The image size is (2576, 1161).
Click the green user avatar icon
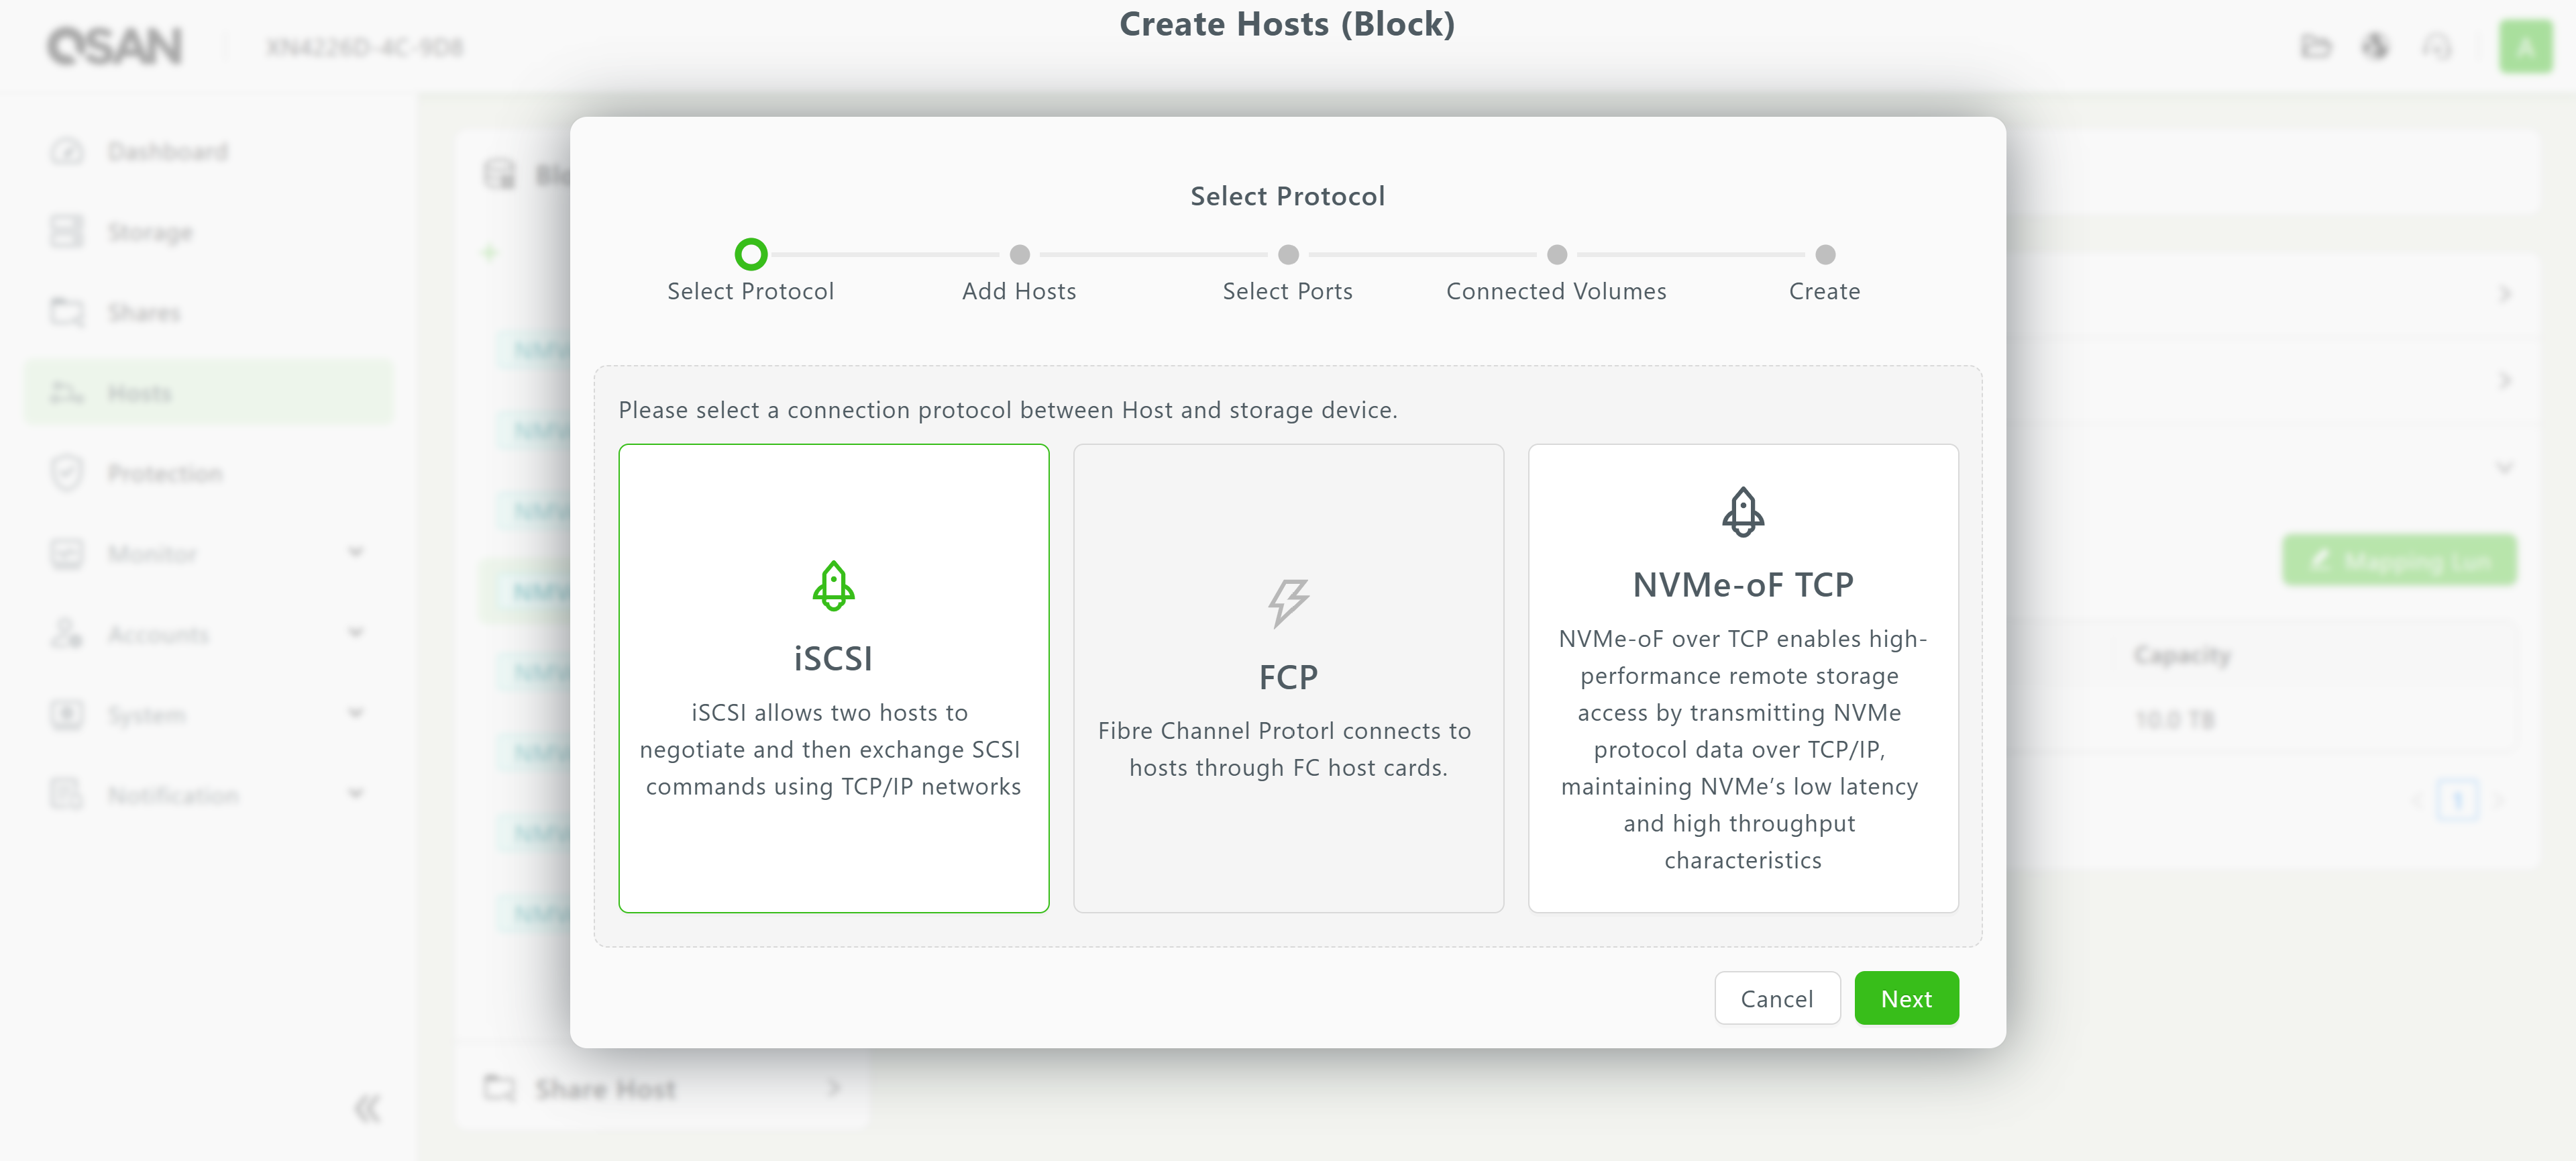pyautogui.click(x=2525, y=47)
